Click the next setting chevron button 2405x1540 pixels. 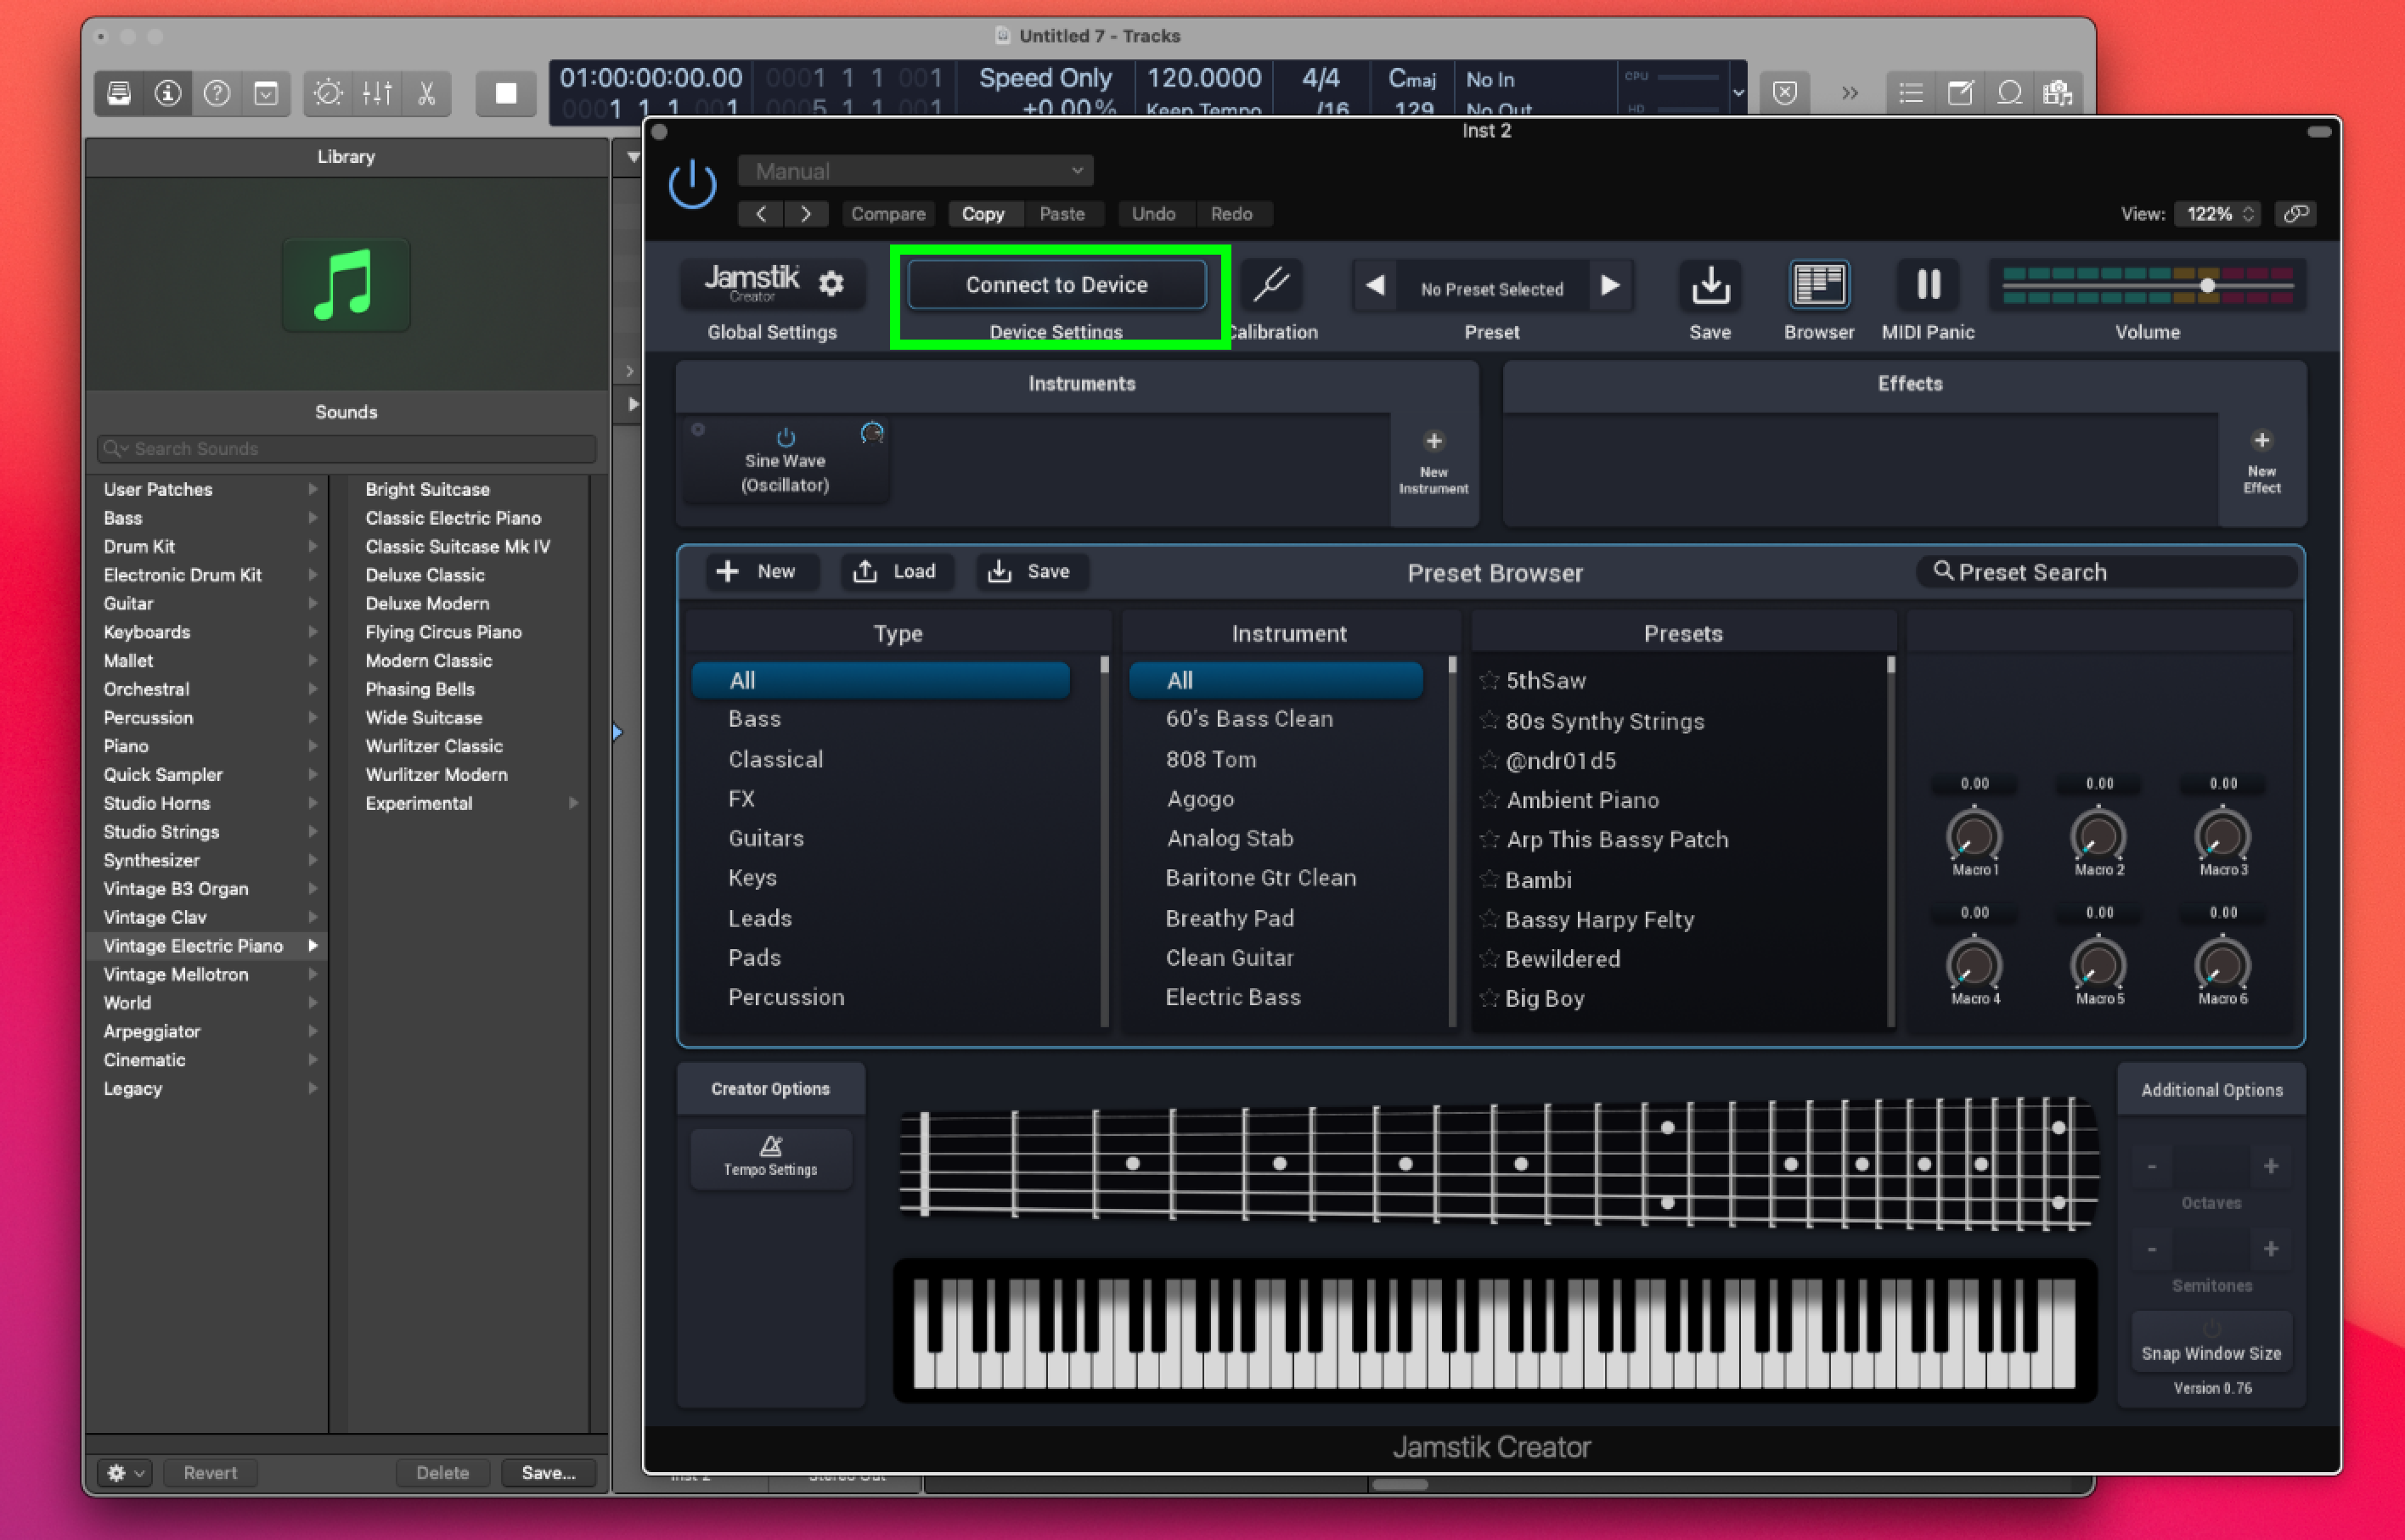tap(806, 214)
